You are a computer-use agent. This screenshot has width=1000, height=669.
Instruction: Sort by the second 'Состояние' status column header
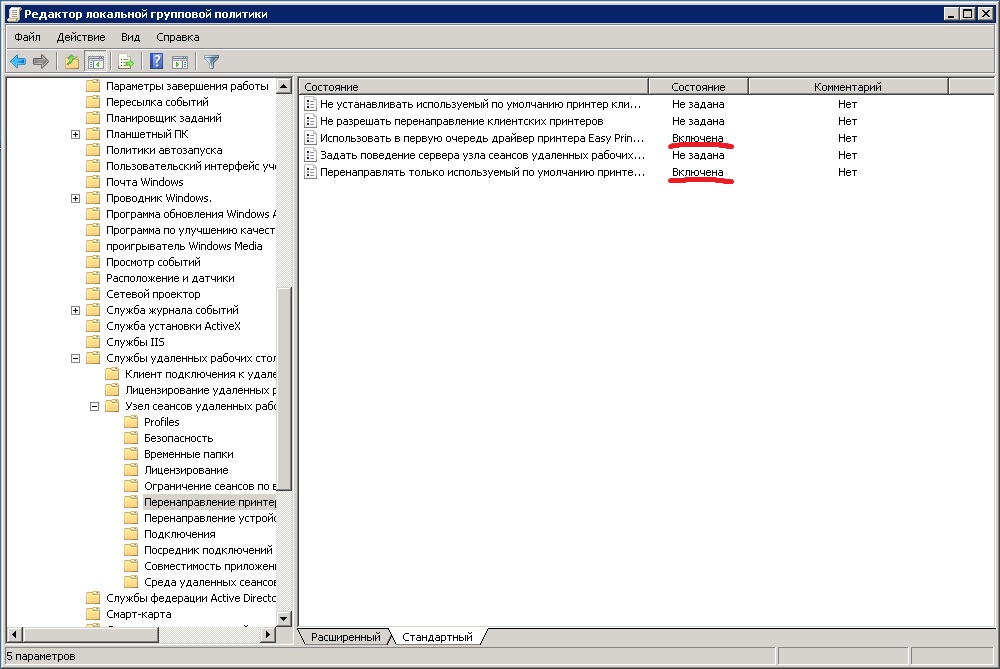coord(698,87)
